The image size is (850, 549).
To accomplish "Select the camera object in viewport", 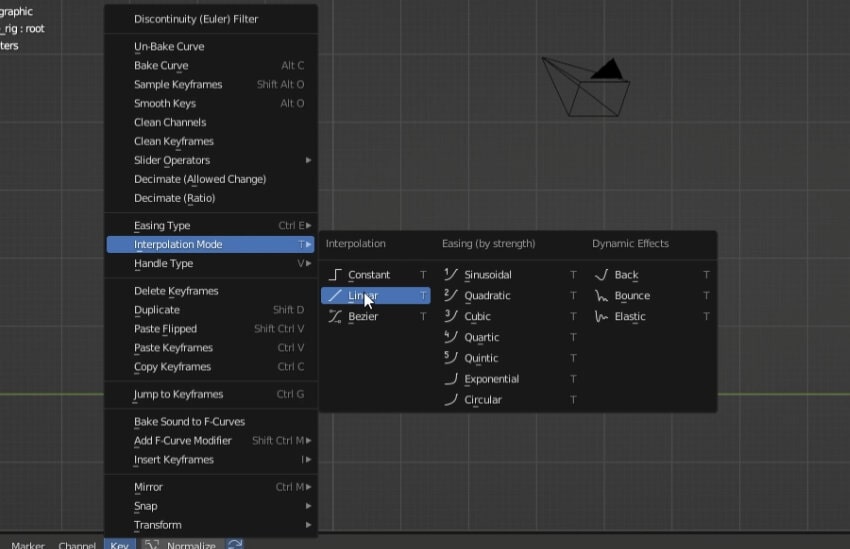I will [x=586, y=87].
